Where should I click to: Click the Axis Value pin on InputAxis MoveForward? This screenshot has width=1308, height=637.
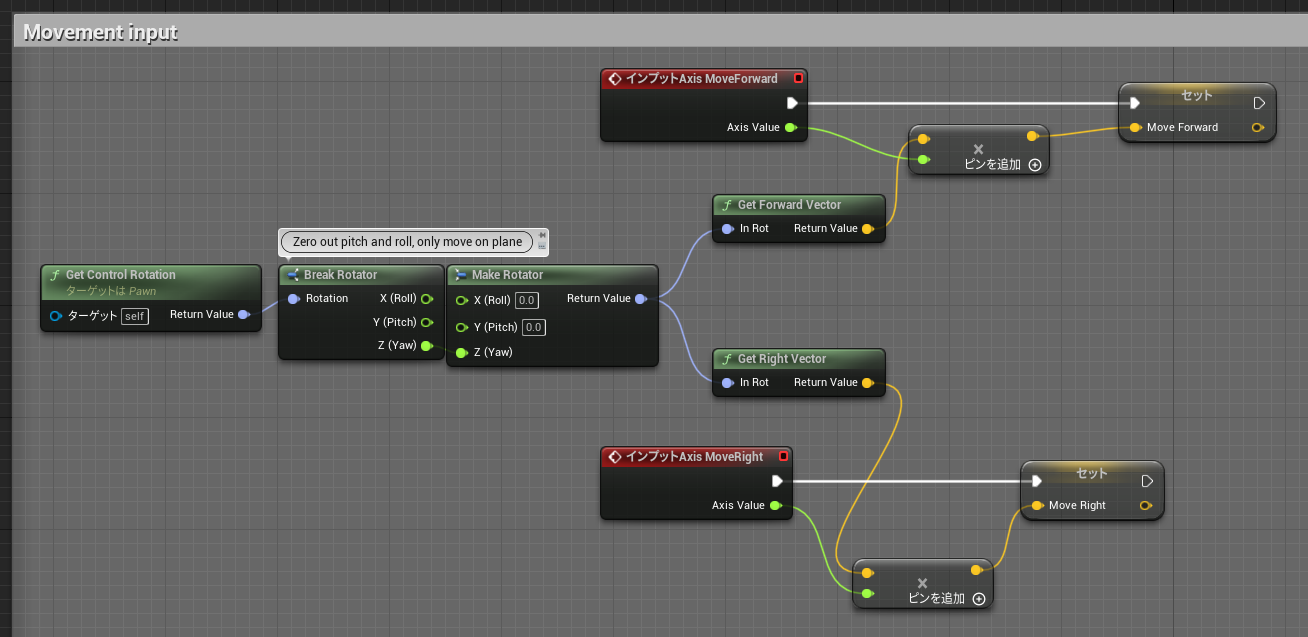[x=790, y=127]
